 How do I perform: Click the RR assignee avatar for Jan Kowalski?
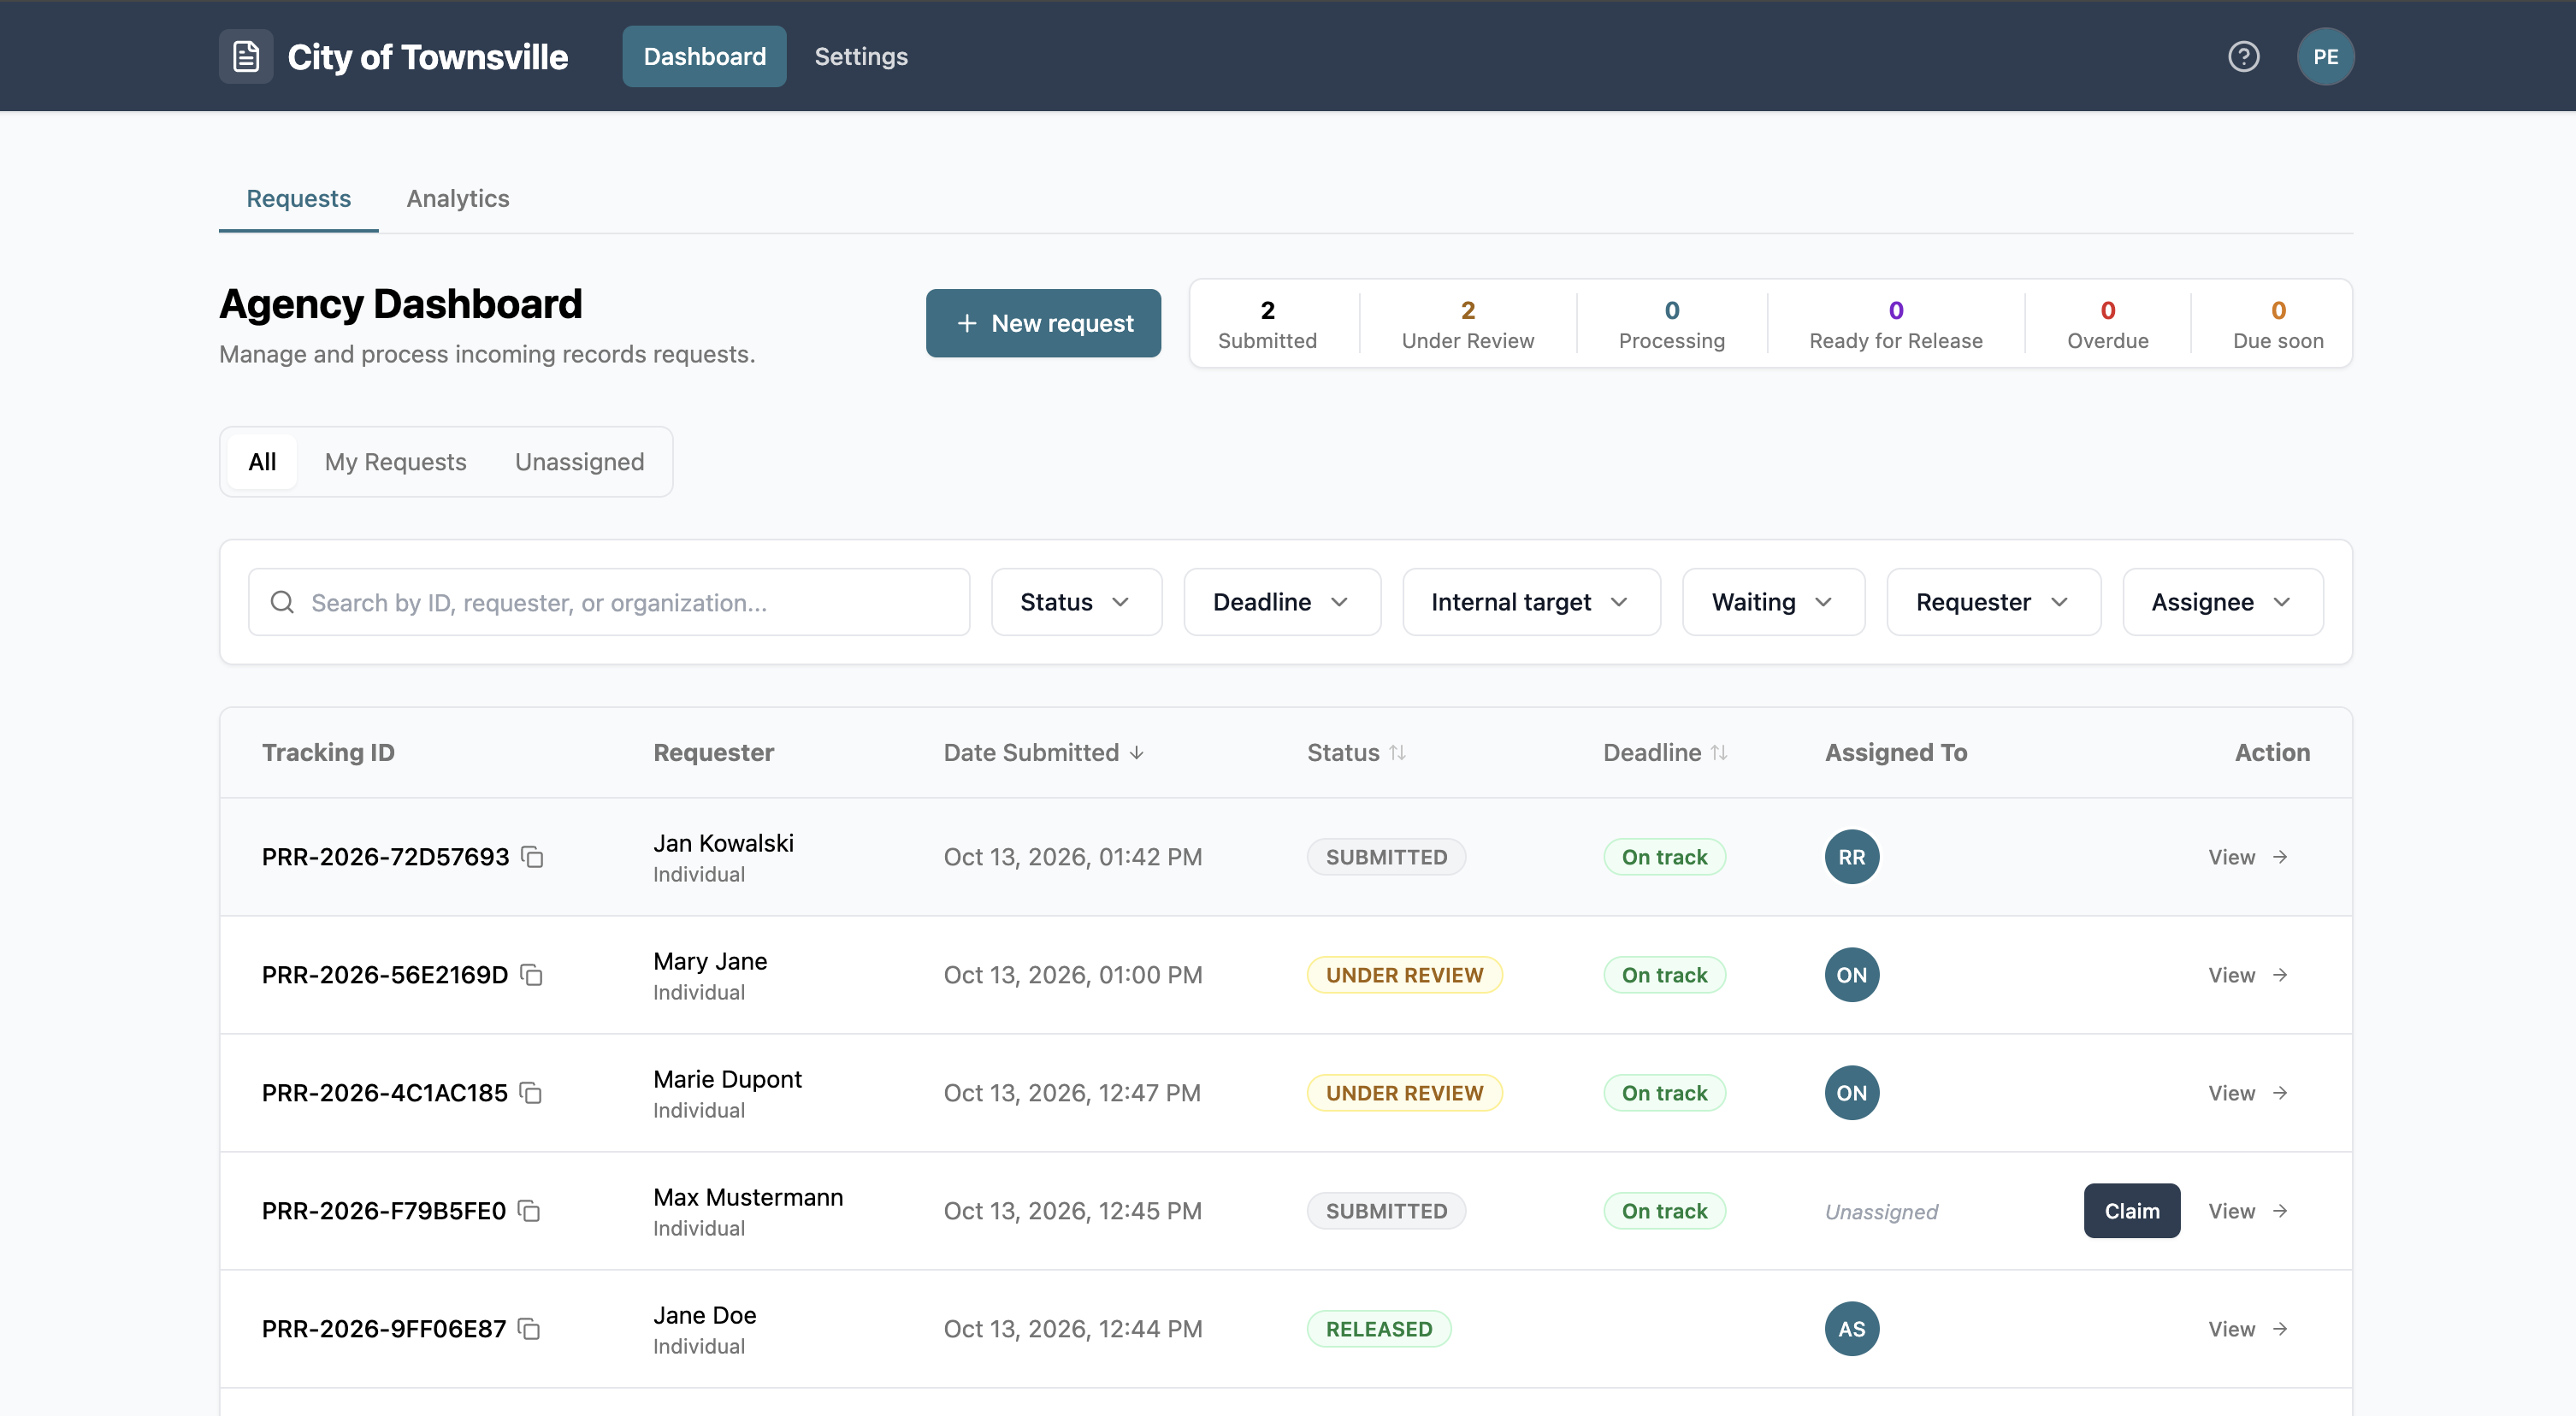(x=1851, y=857)
